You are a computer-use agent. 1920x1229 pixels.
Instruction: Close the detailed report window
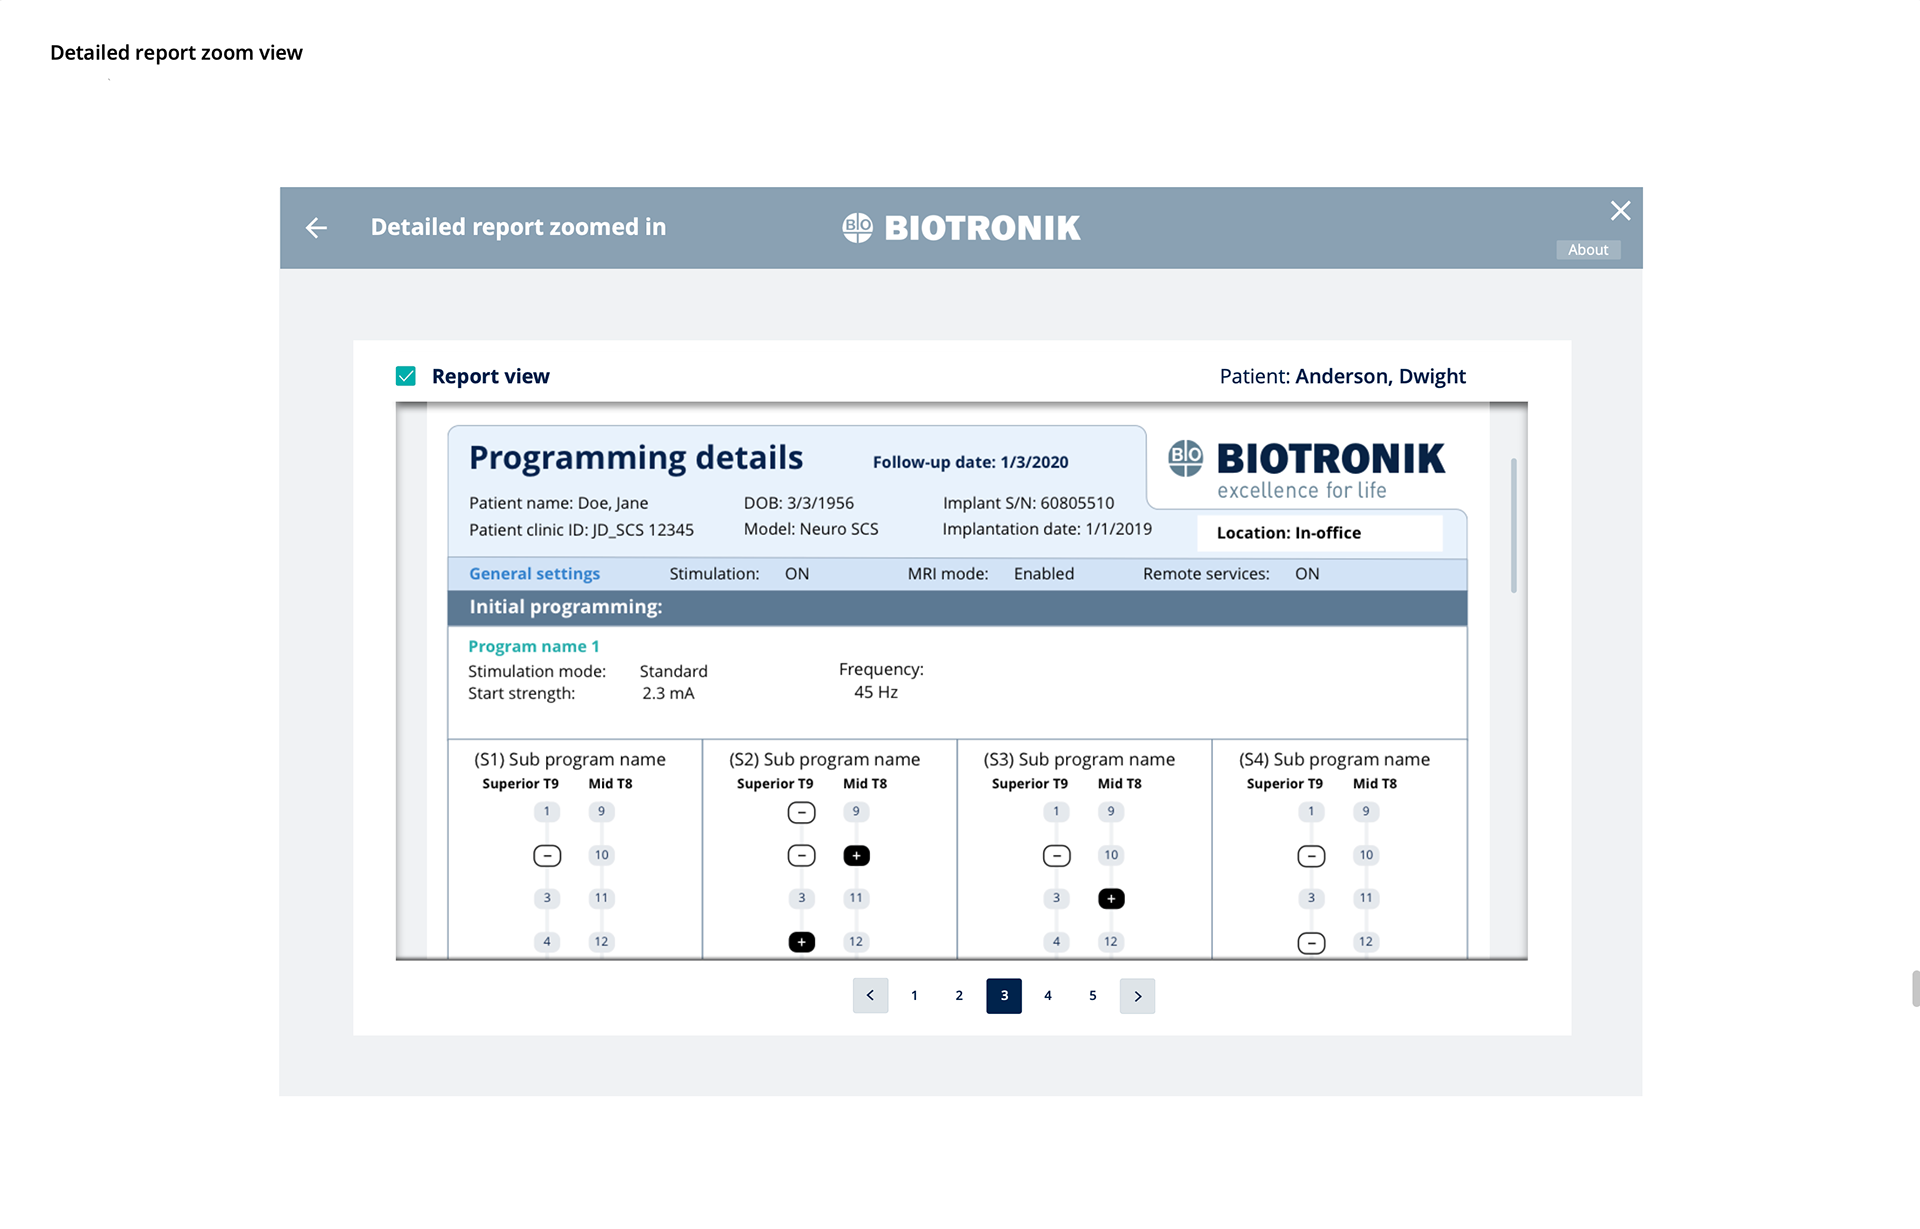pos(1620,211)
